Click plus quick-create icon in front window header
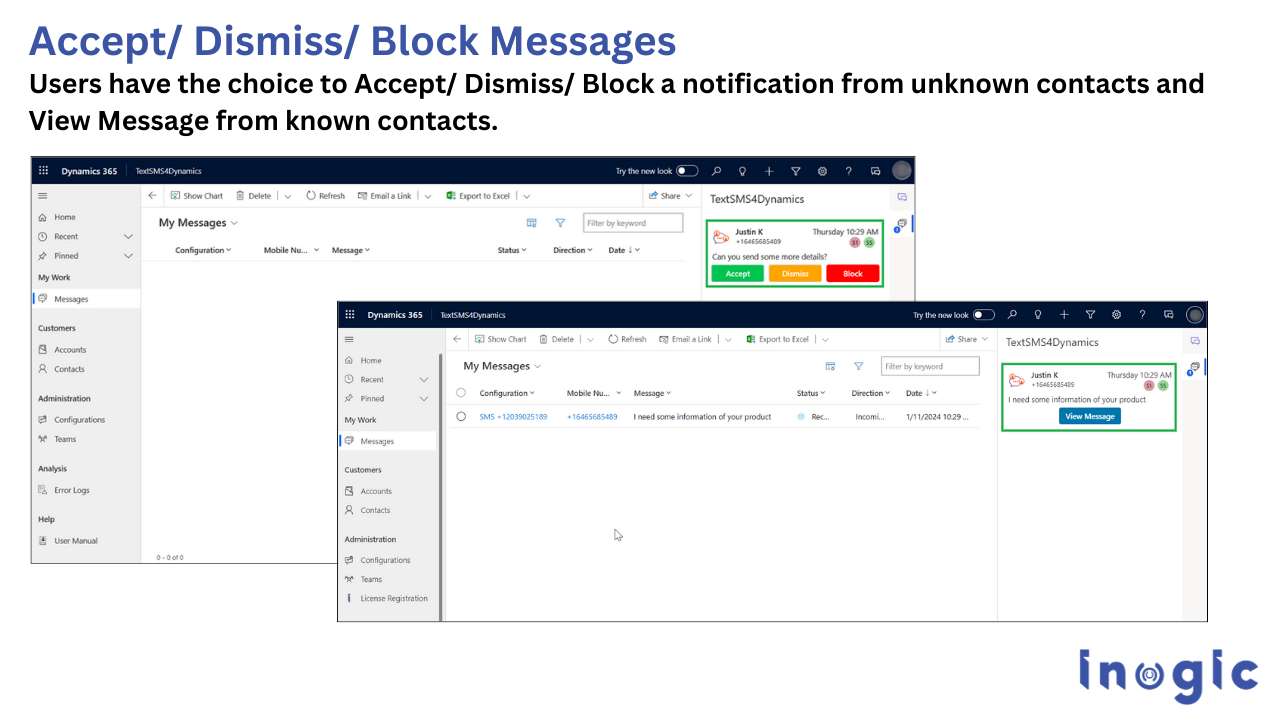 pos(1064,314)
